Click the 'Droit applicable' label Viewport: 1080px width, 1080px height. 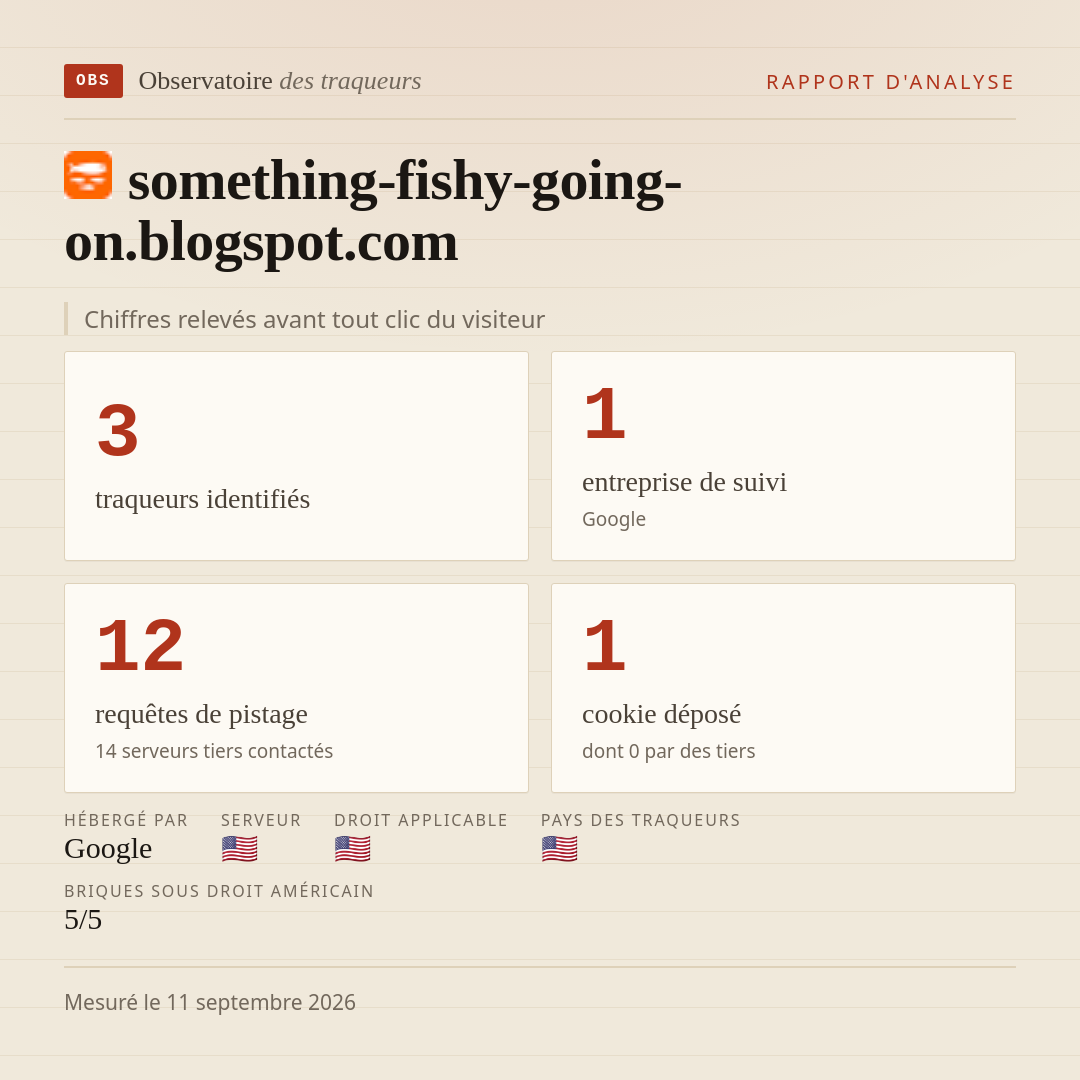421,820
